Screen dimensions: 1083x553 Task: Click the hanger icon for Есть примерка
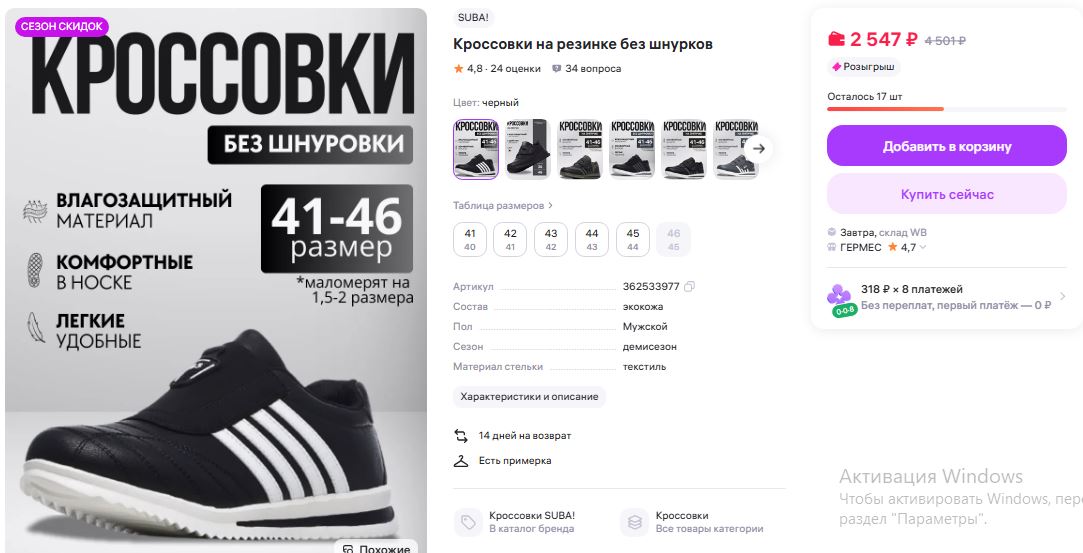461,461
